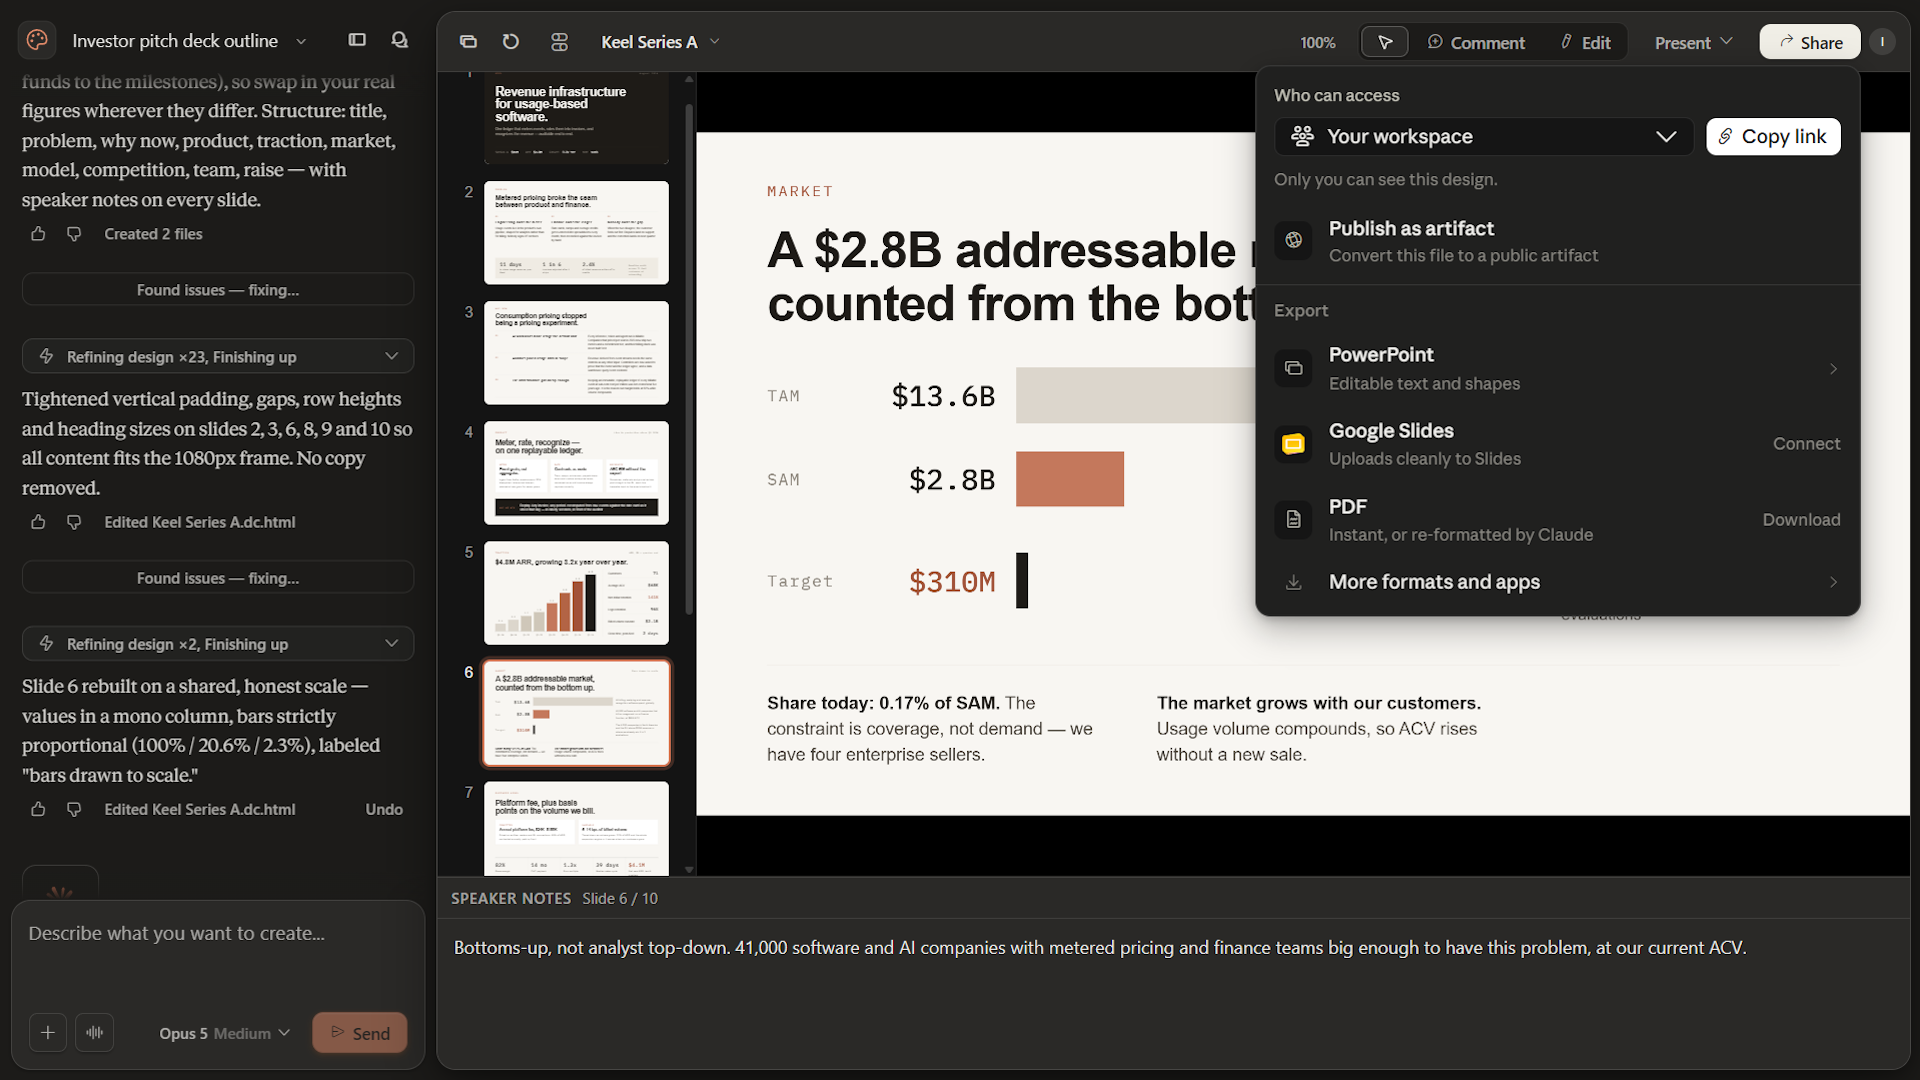Switch to Comment mode
The height and width of the screenshot is (1080, 1920).
tap(1476, 42)
